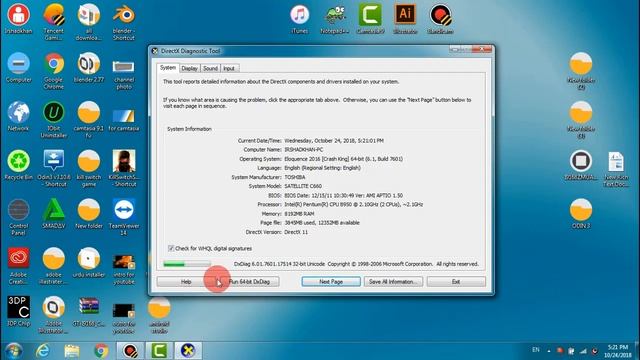640x360 pixels.
Task: Open the camtasia 9.1 folder icon
Action: 89,120
